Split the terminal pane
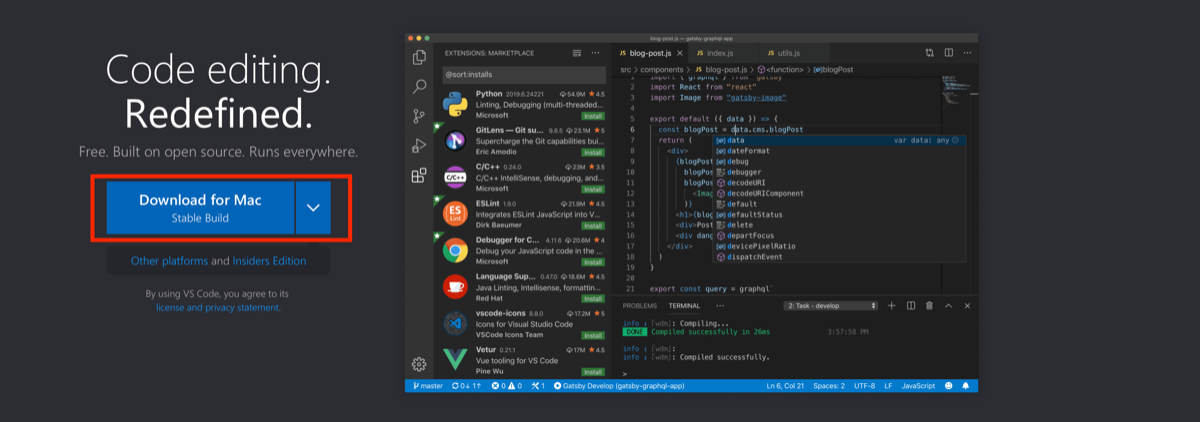1200x422 pixels. 911,305
